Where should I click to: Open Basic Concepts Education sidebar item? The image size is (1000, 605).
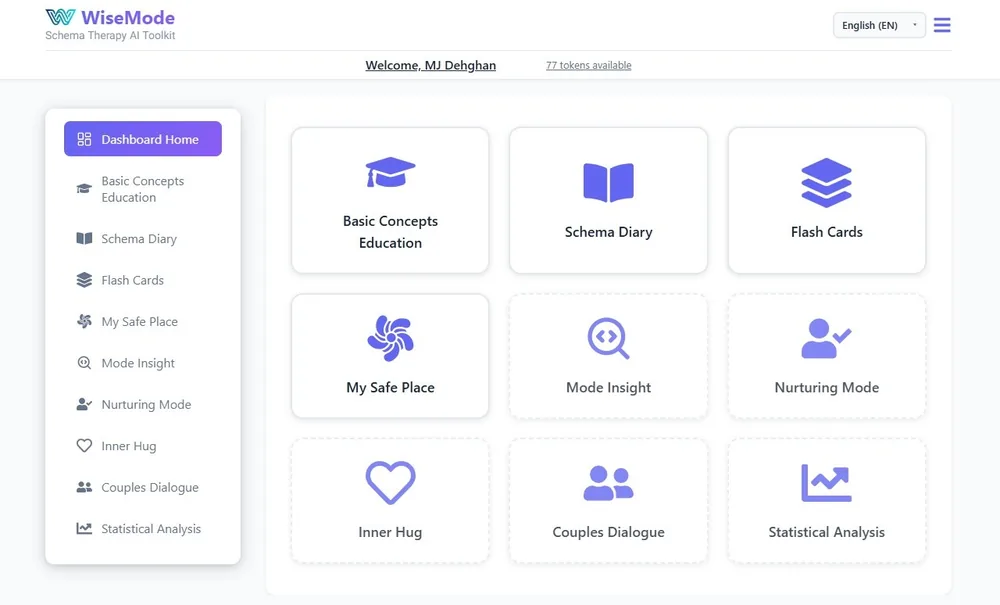coord(143,189)
